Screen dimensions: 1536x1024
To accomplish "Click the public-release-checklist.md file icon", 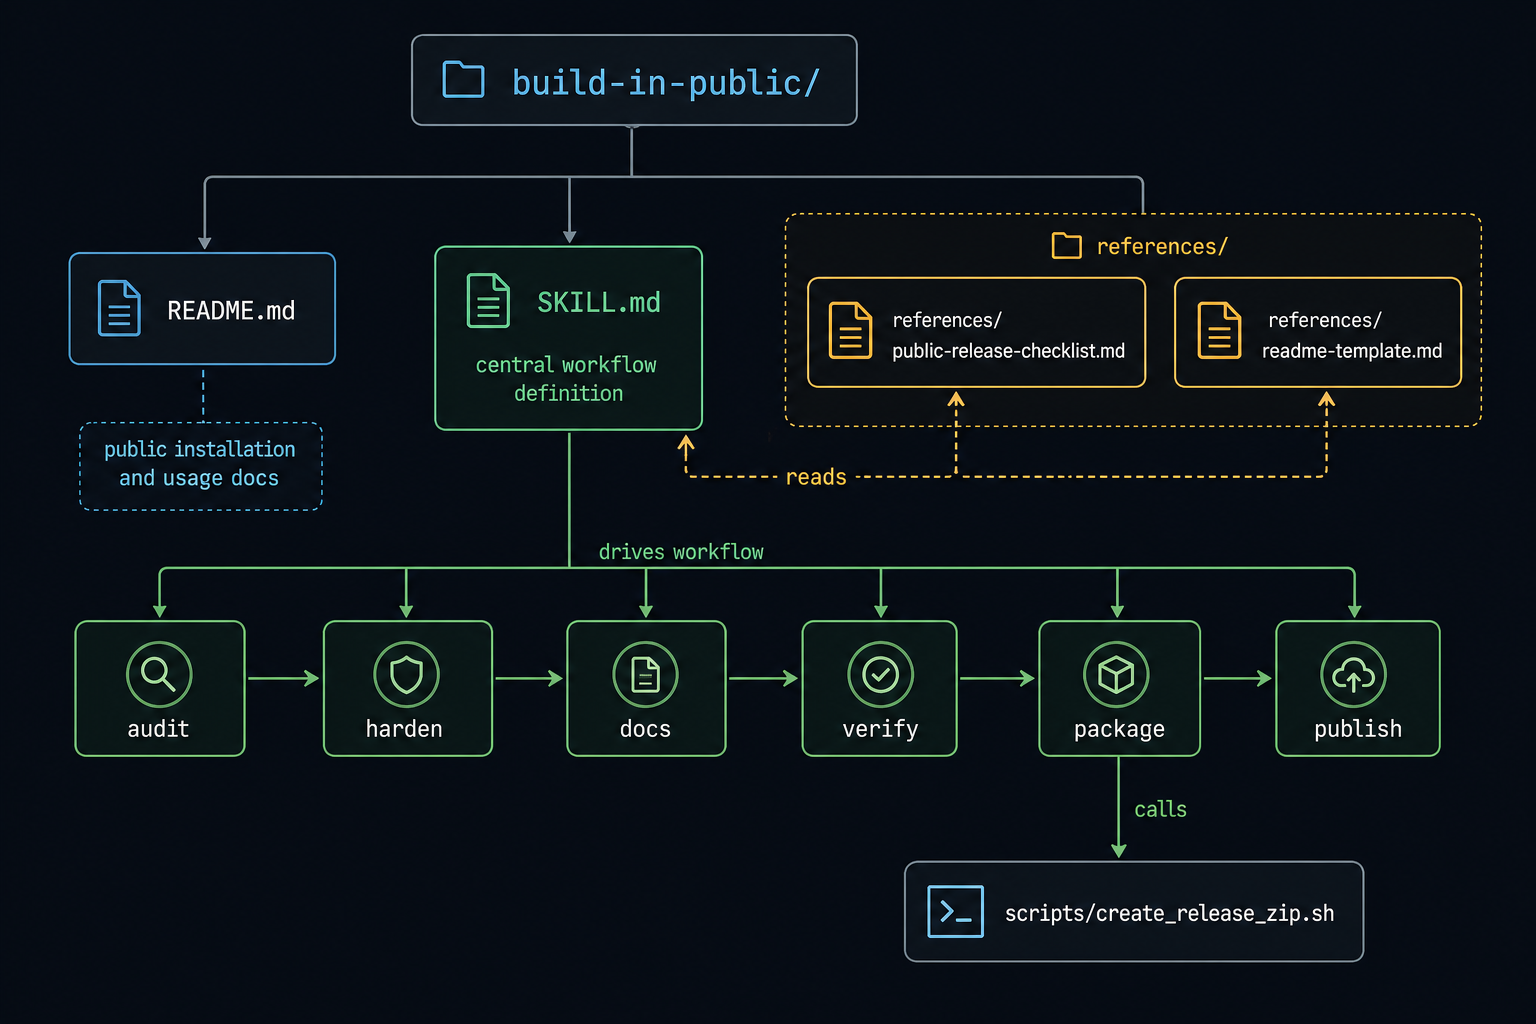I will tap(850, 330).
